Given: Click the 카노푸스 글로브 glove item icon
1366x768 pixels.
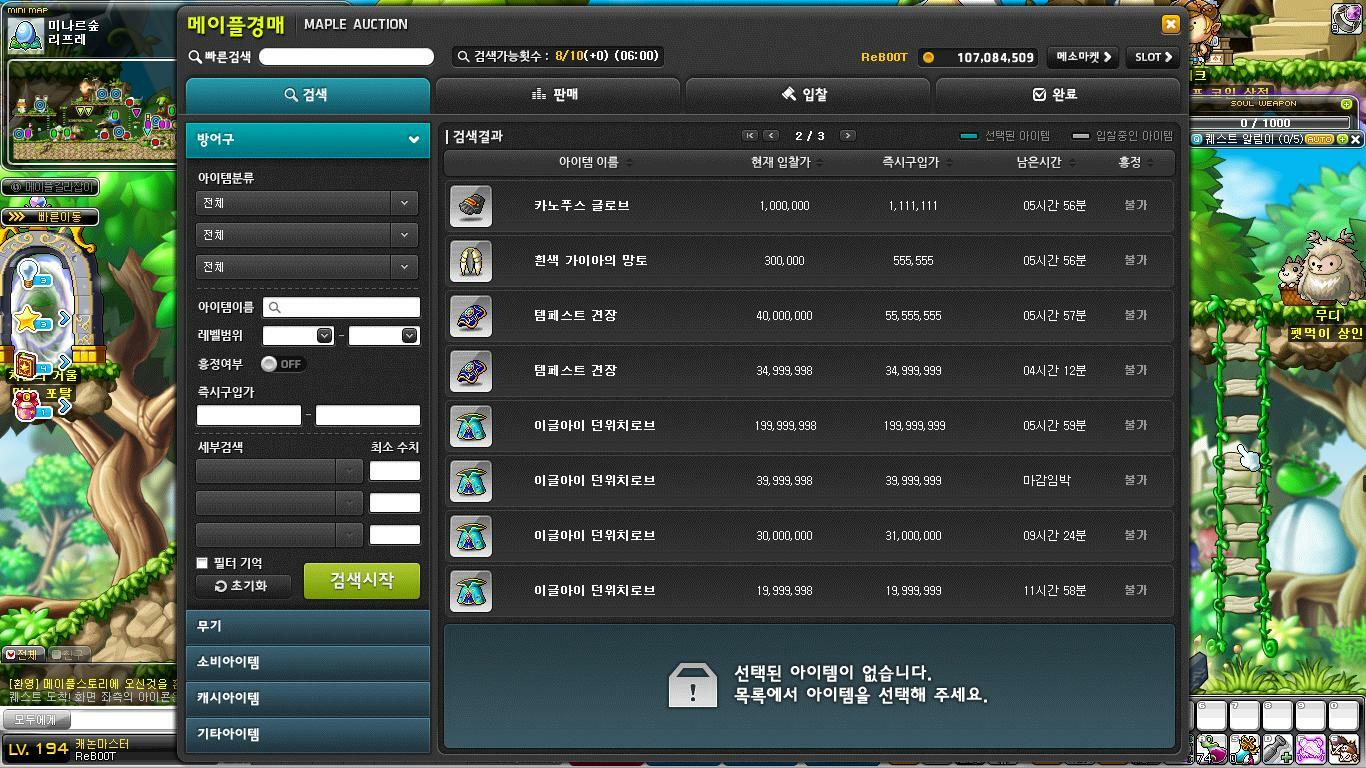Looking at the screenshot, I should click(471, 206).
